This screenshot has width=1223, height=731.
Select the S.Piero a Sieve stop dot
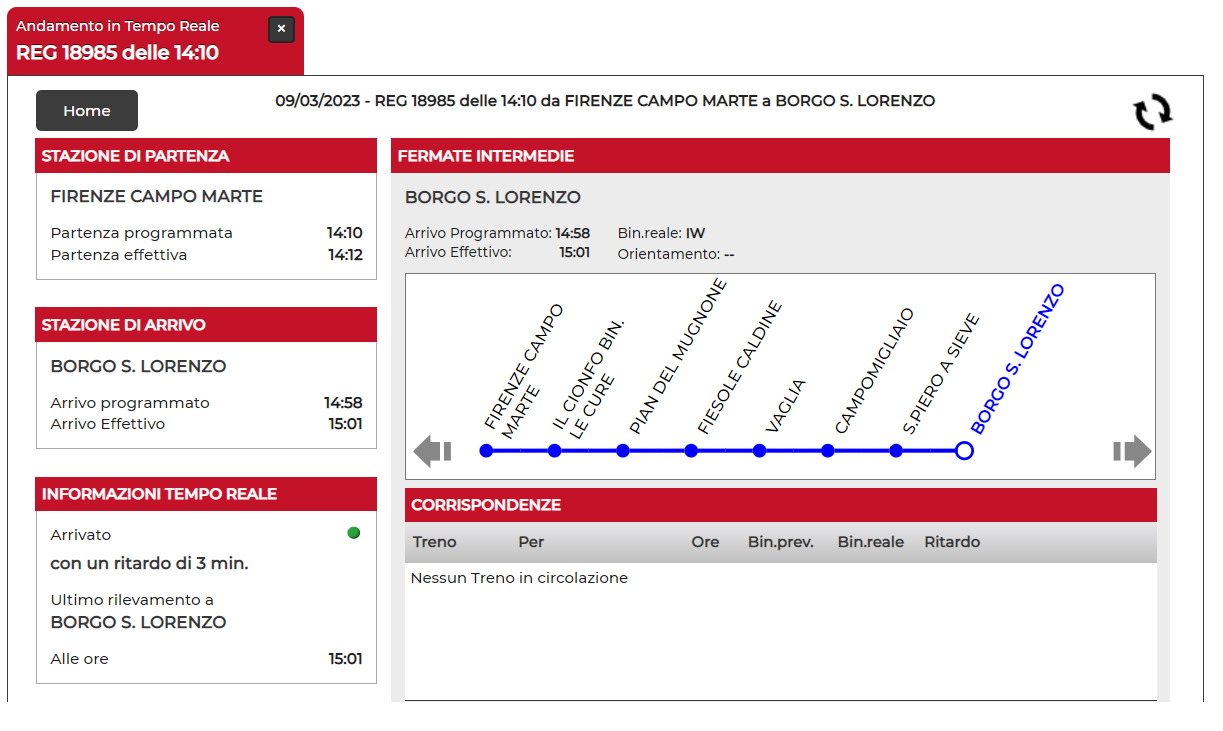896,451
